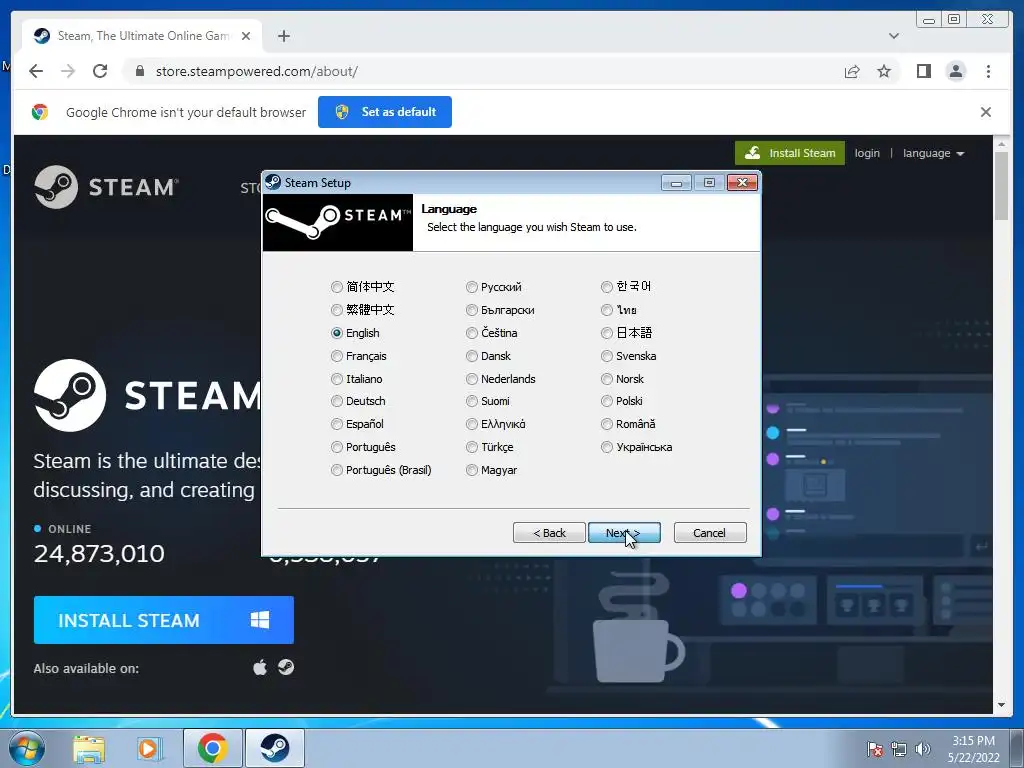Switch to Steam Setup taskbar icon
1024x768 pixels.
pyautogui.click(x=275, y=748)
